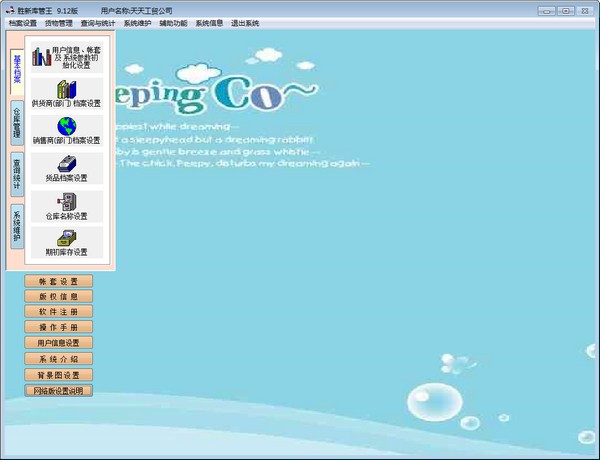
Task: Open the 货物管理 menu
Action: coord(59,22)
